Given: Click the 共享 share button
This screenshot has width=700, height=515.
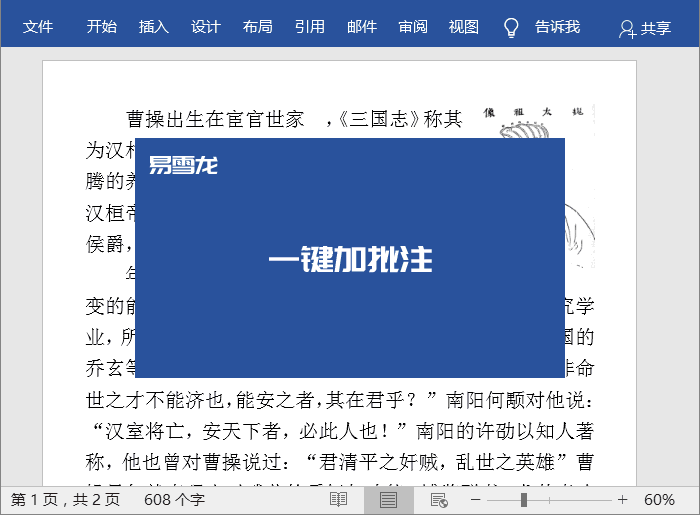Looking at the screenshot, I should click(x=645, y=28).
